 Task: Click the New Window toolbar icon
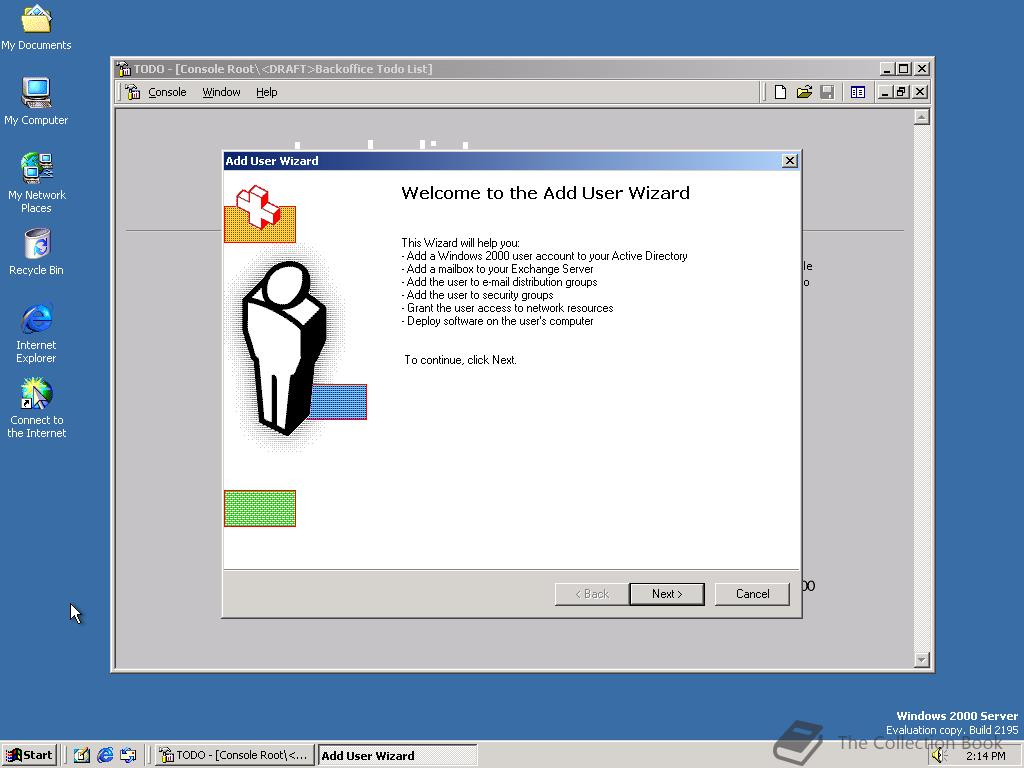(x=857, y=92)
